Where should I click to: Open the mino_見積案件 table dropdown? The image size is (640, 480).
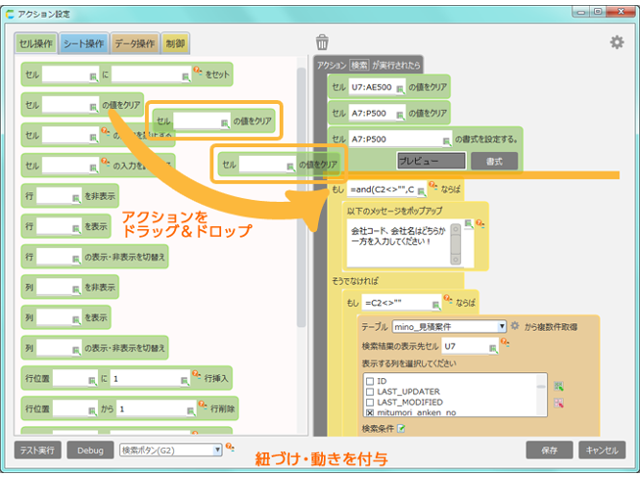(x=448, y=326)
